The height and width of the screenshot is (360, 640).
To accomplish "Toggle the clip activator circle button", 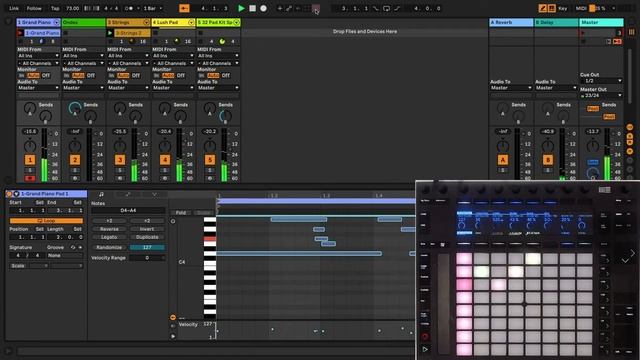I will tap(9, 194).
